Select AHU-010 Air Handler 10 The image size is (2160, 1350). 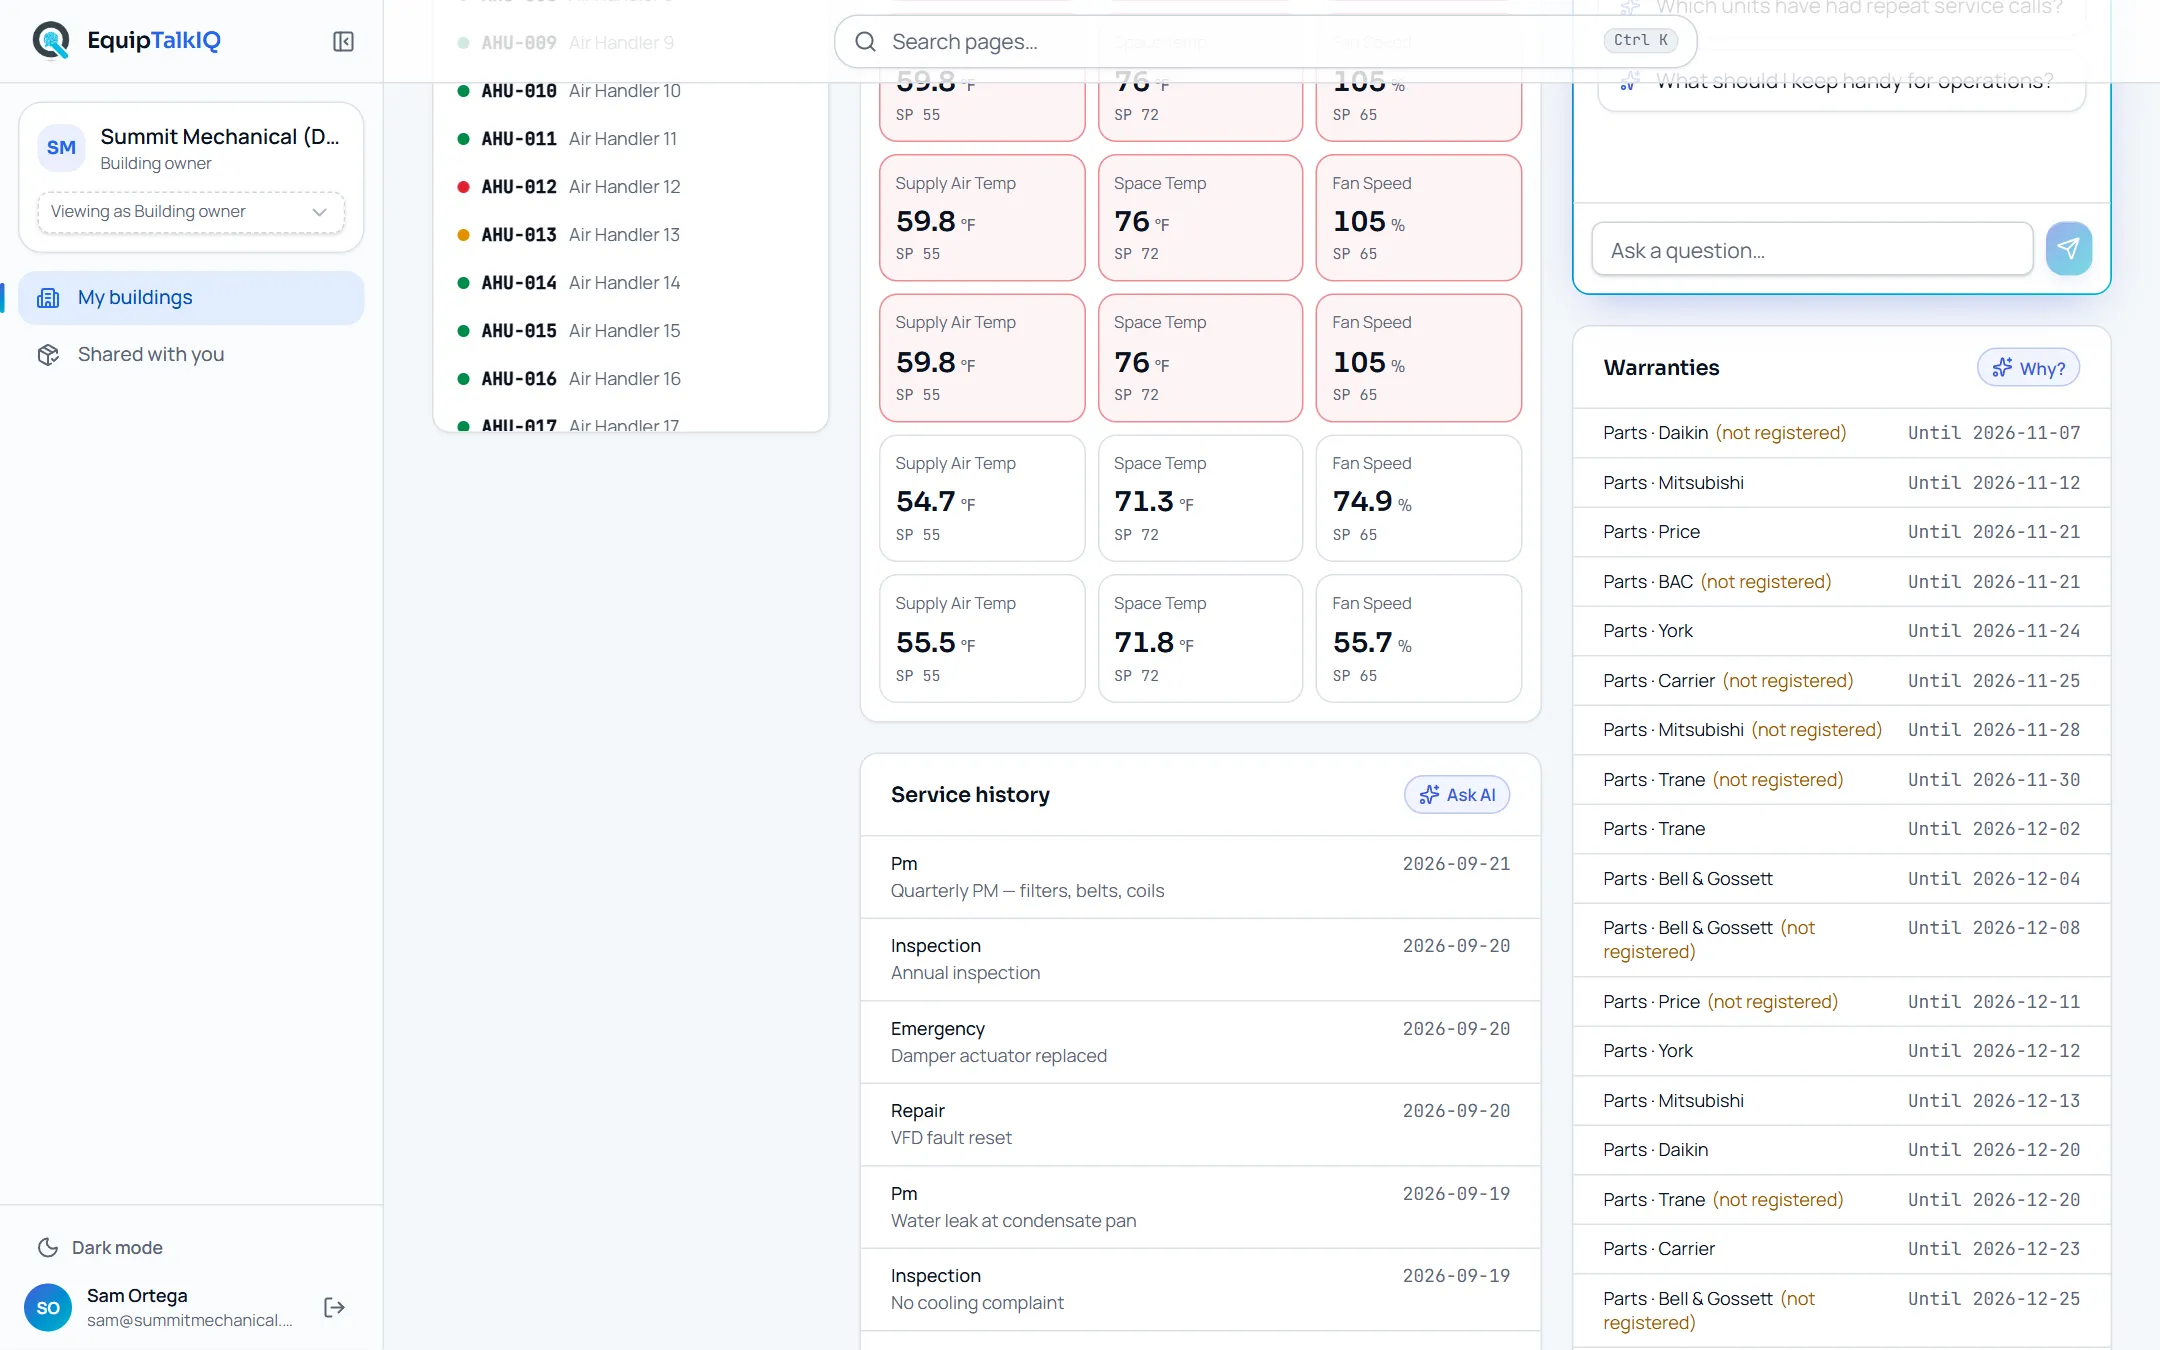click(x=631, y=91)
